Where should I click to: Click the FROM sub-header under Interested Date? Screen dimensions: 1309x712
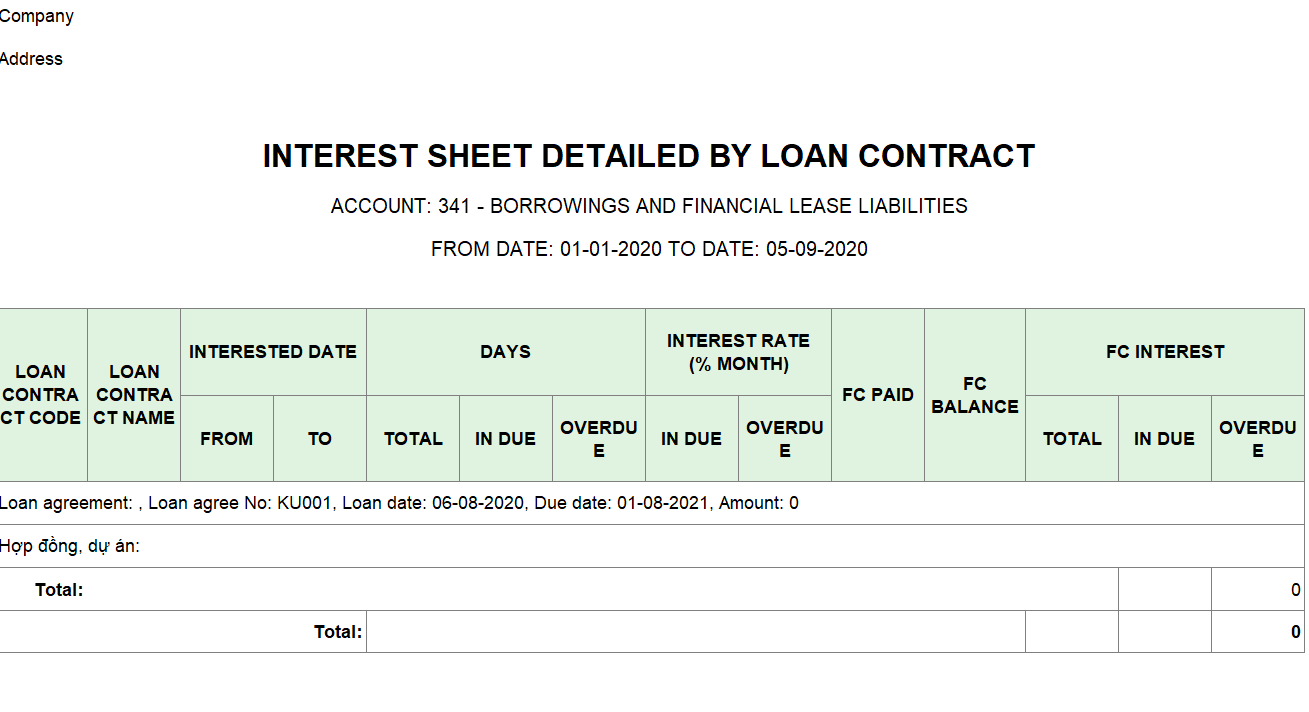[x=227, y=438]
